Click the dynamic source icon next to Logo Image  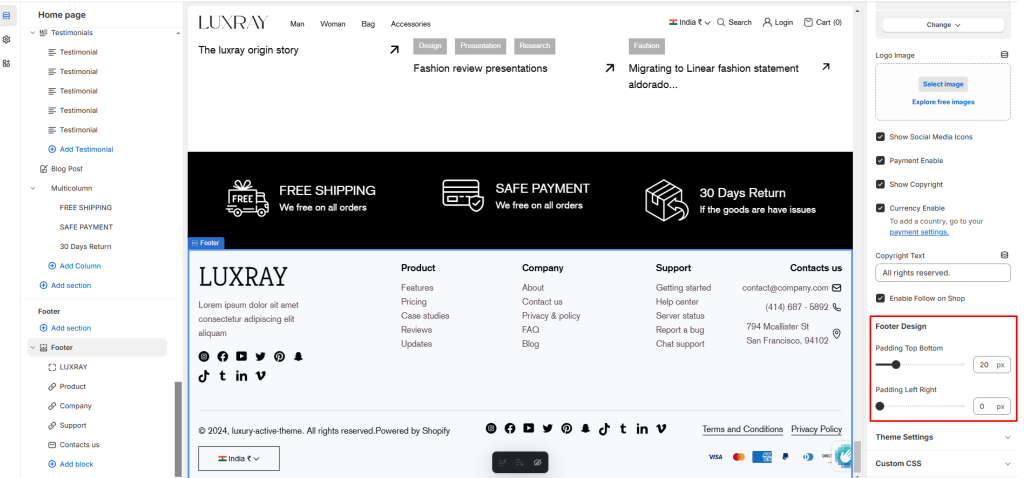pos(1005,55)
